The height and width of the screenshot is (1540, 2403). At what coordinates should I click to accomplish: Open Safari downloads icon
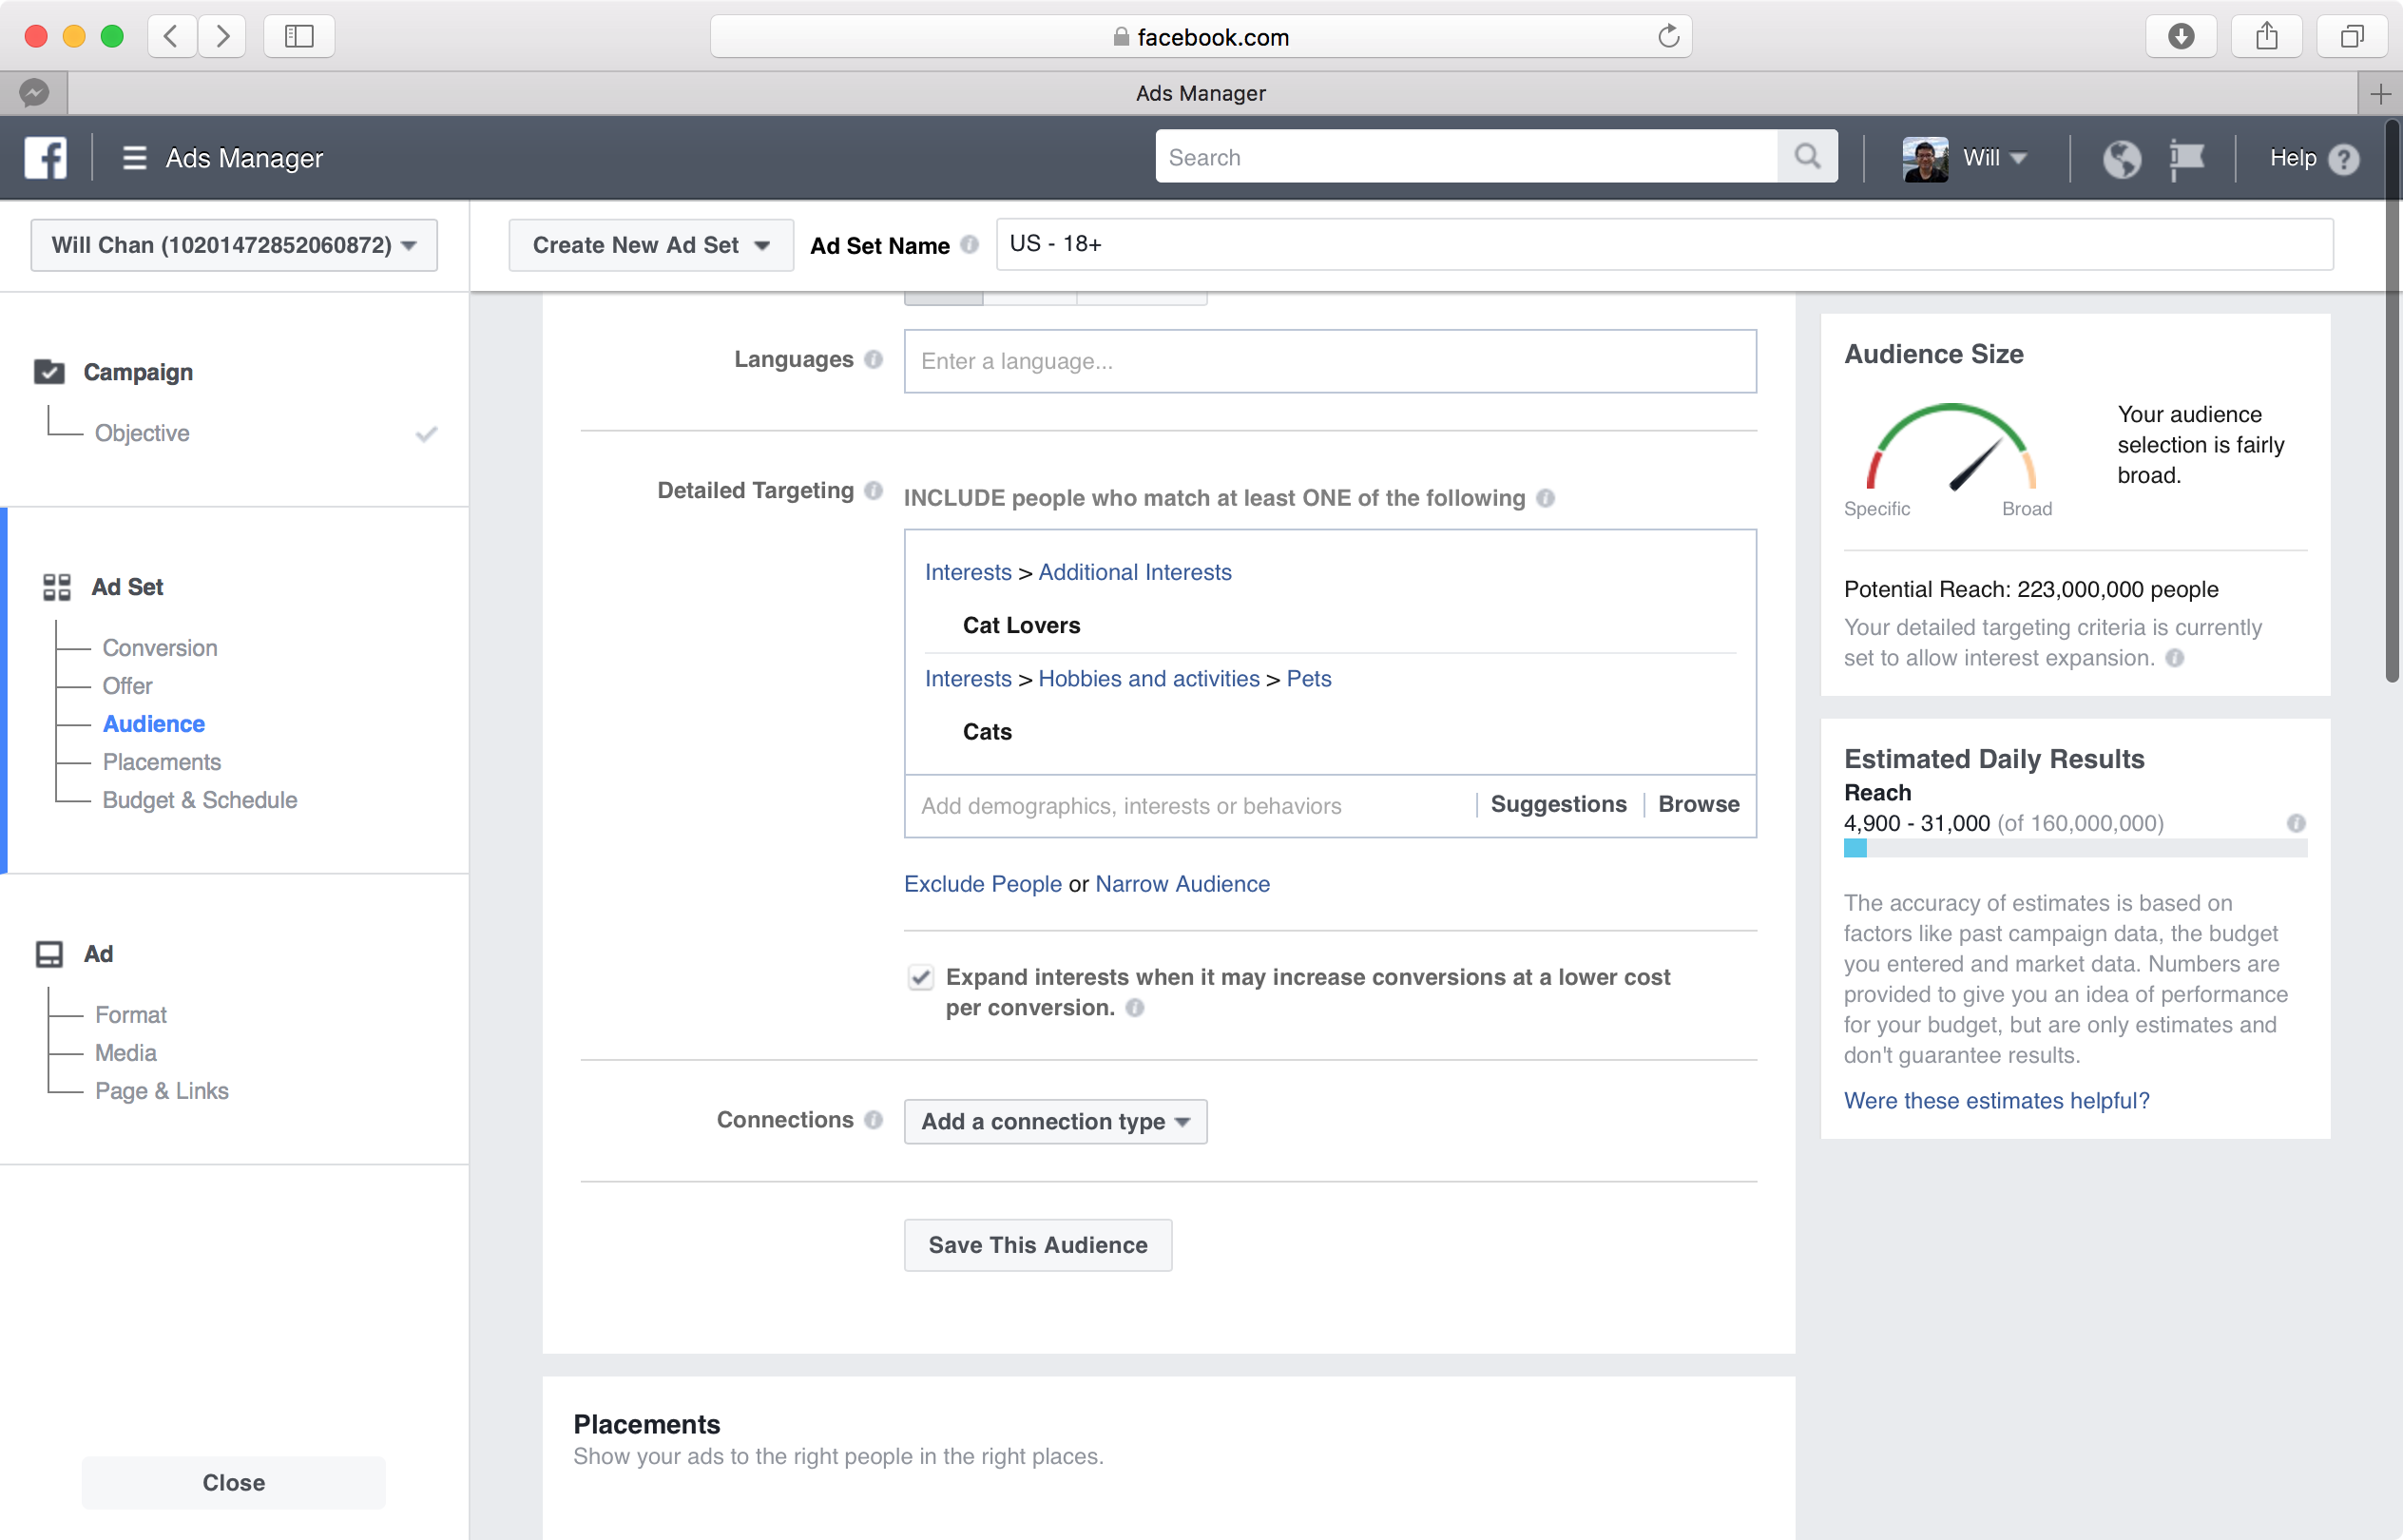(x=2181, y=37)
